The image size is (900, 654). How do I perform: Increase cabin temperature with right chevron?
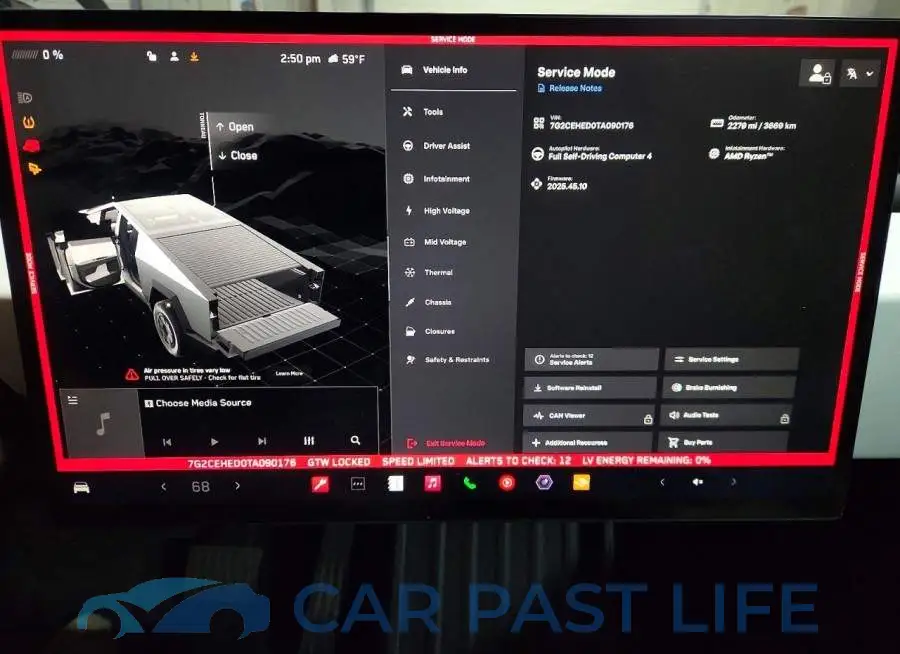[237, 486]
